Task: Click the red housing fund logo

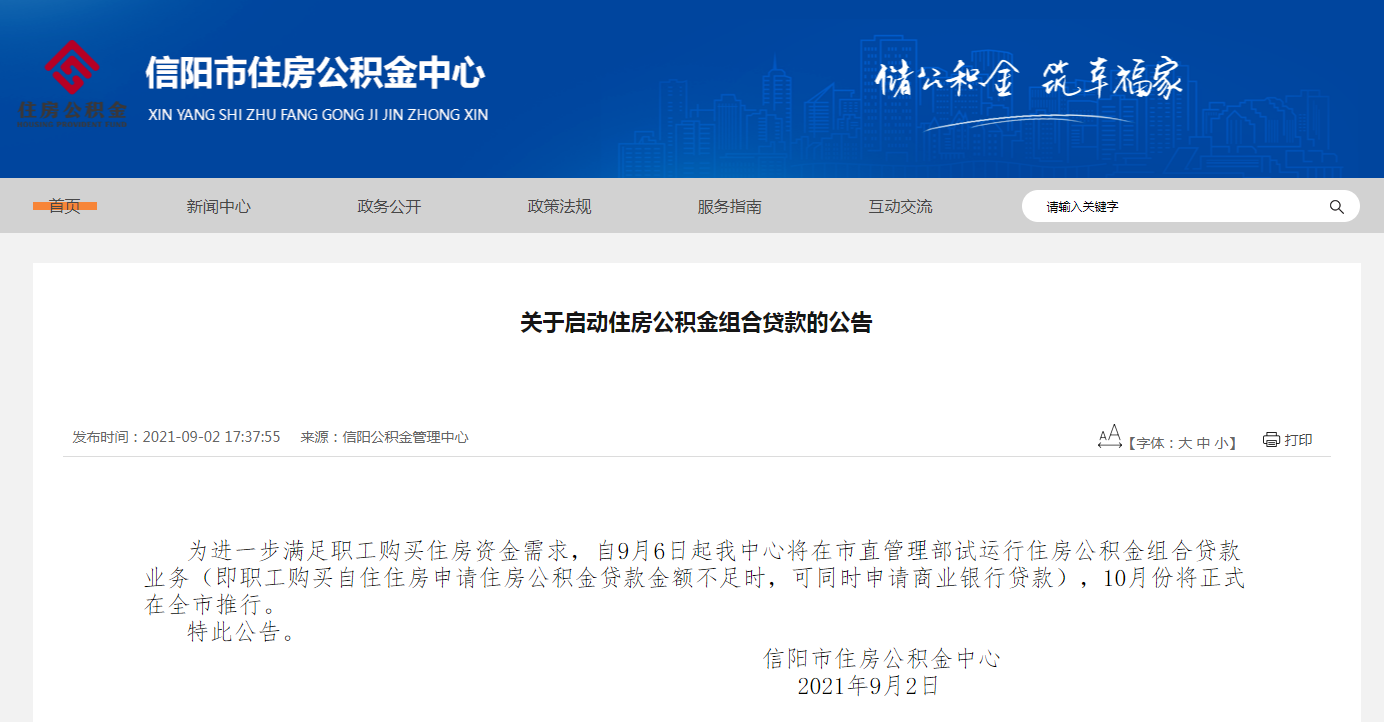Action: click(72, 82)
